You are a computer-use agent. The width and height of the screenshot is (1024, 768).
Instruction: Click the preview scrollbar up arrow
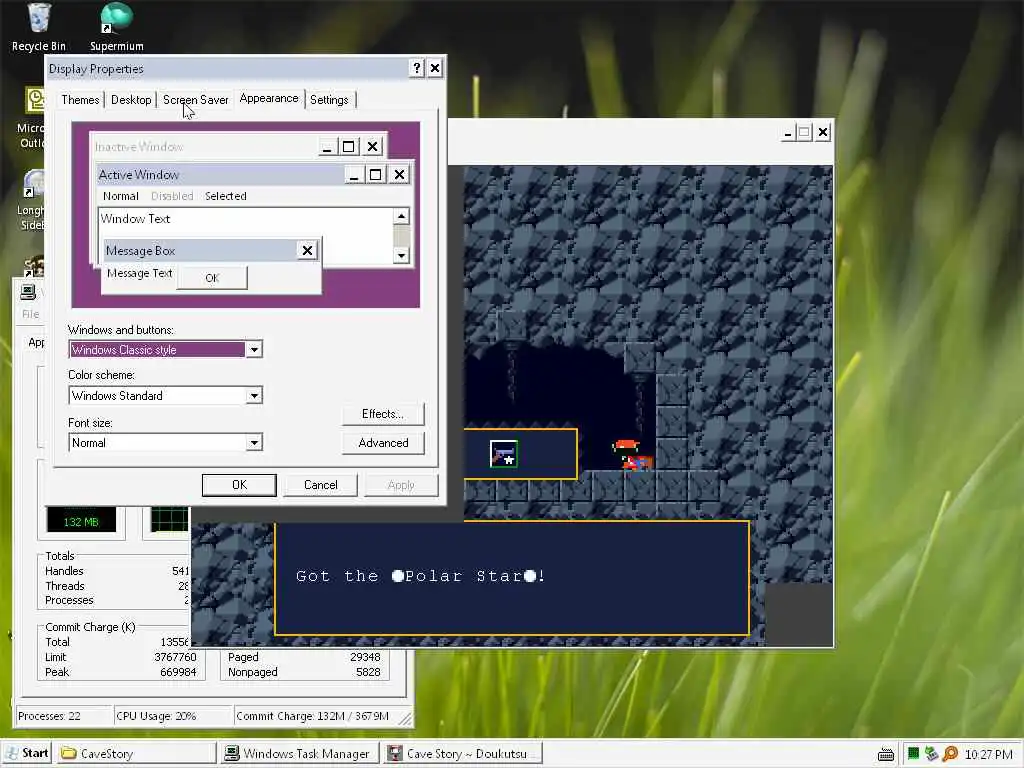pos(401,216)
